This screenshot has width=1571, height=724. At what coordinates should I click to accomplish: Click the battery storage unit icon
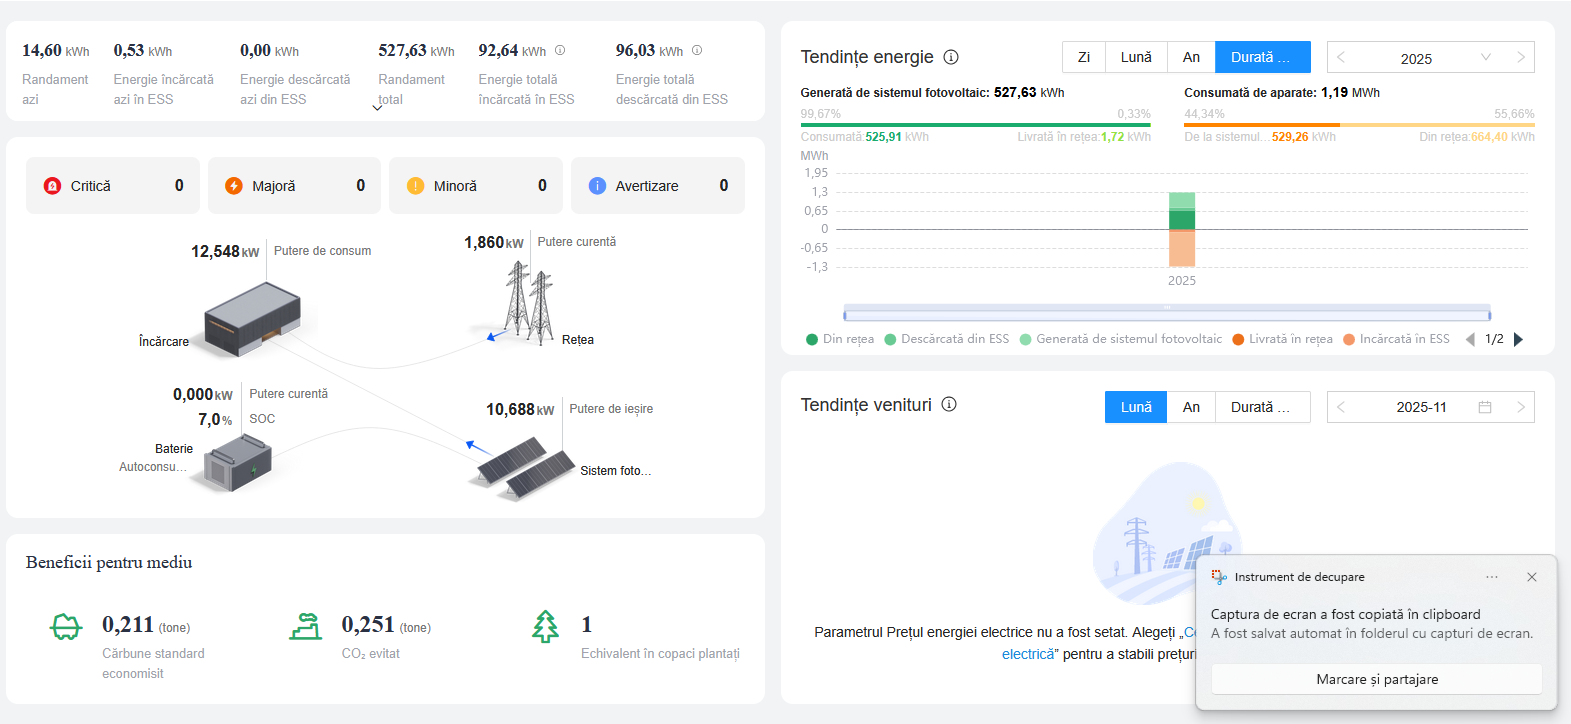tap(237, 465)
